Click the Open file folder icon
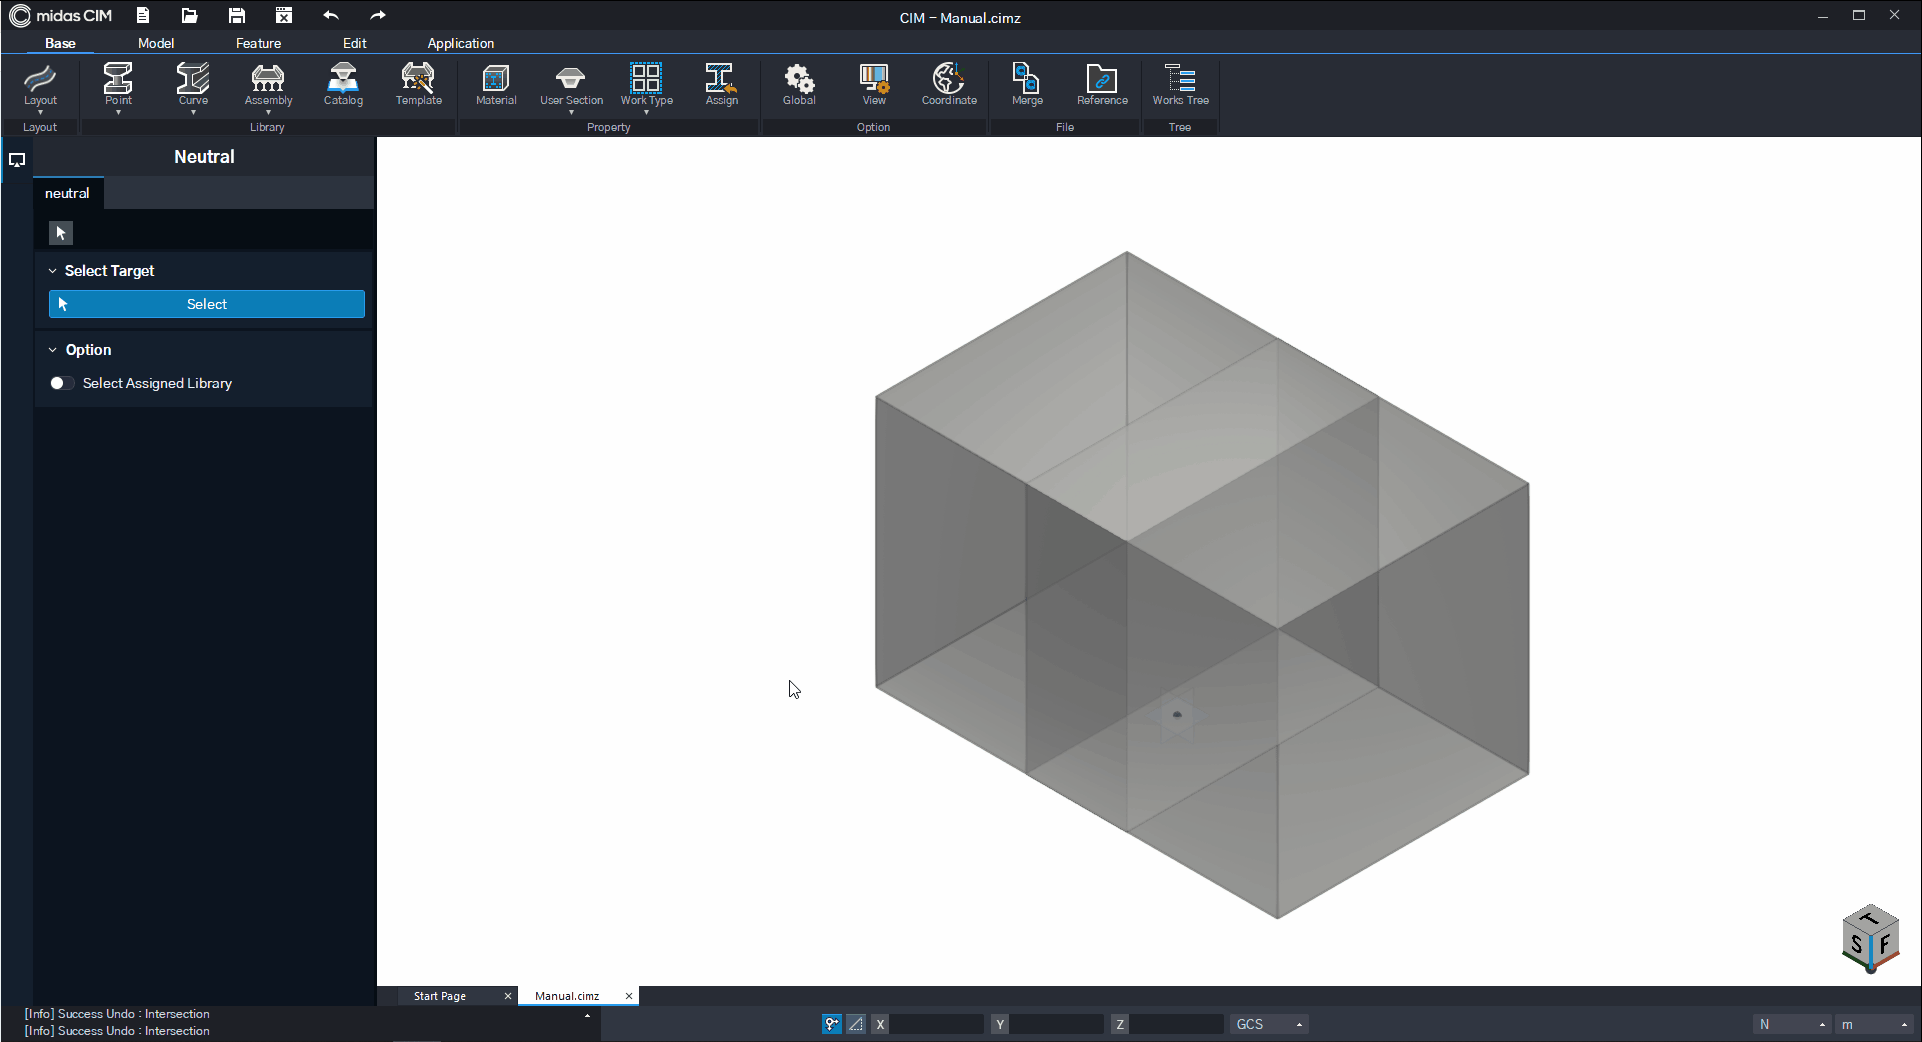1922x1042 pixels. pos(189,15)
